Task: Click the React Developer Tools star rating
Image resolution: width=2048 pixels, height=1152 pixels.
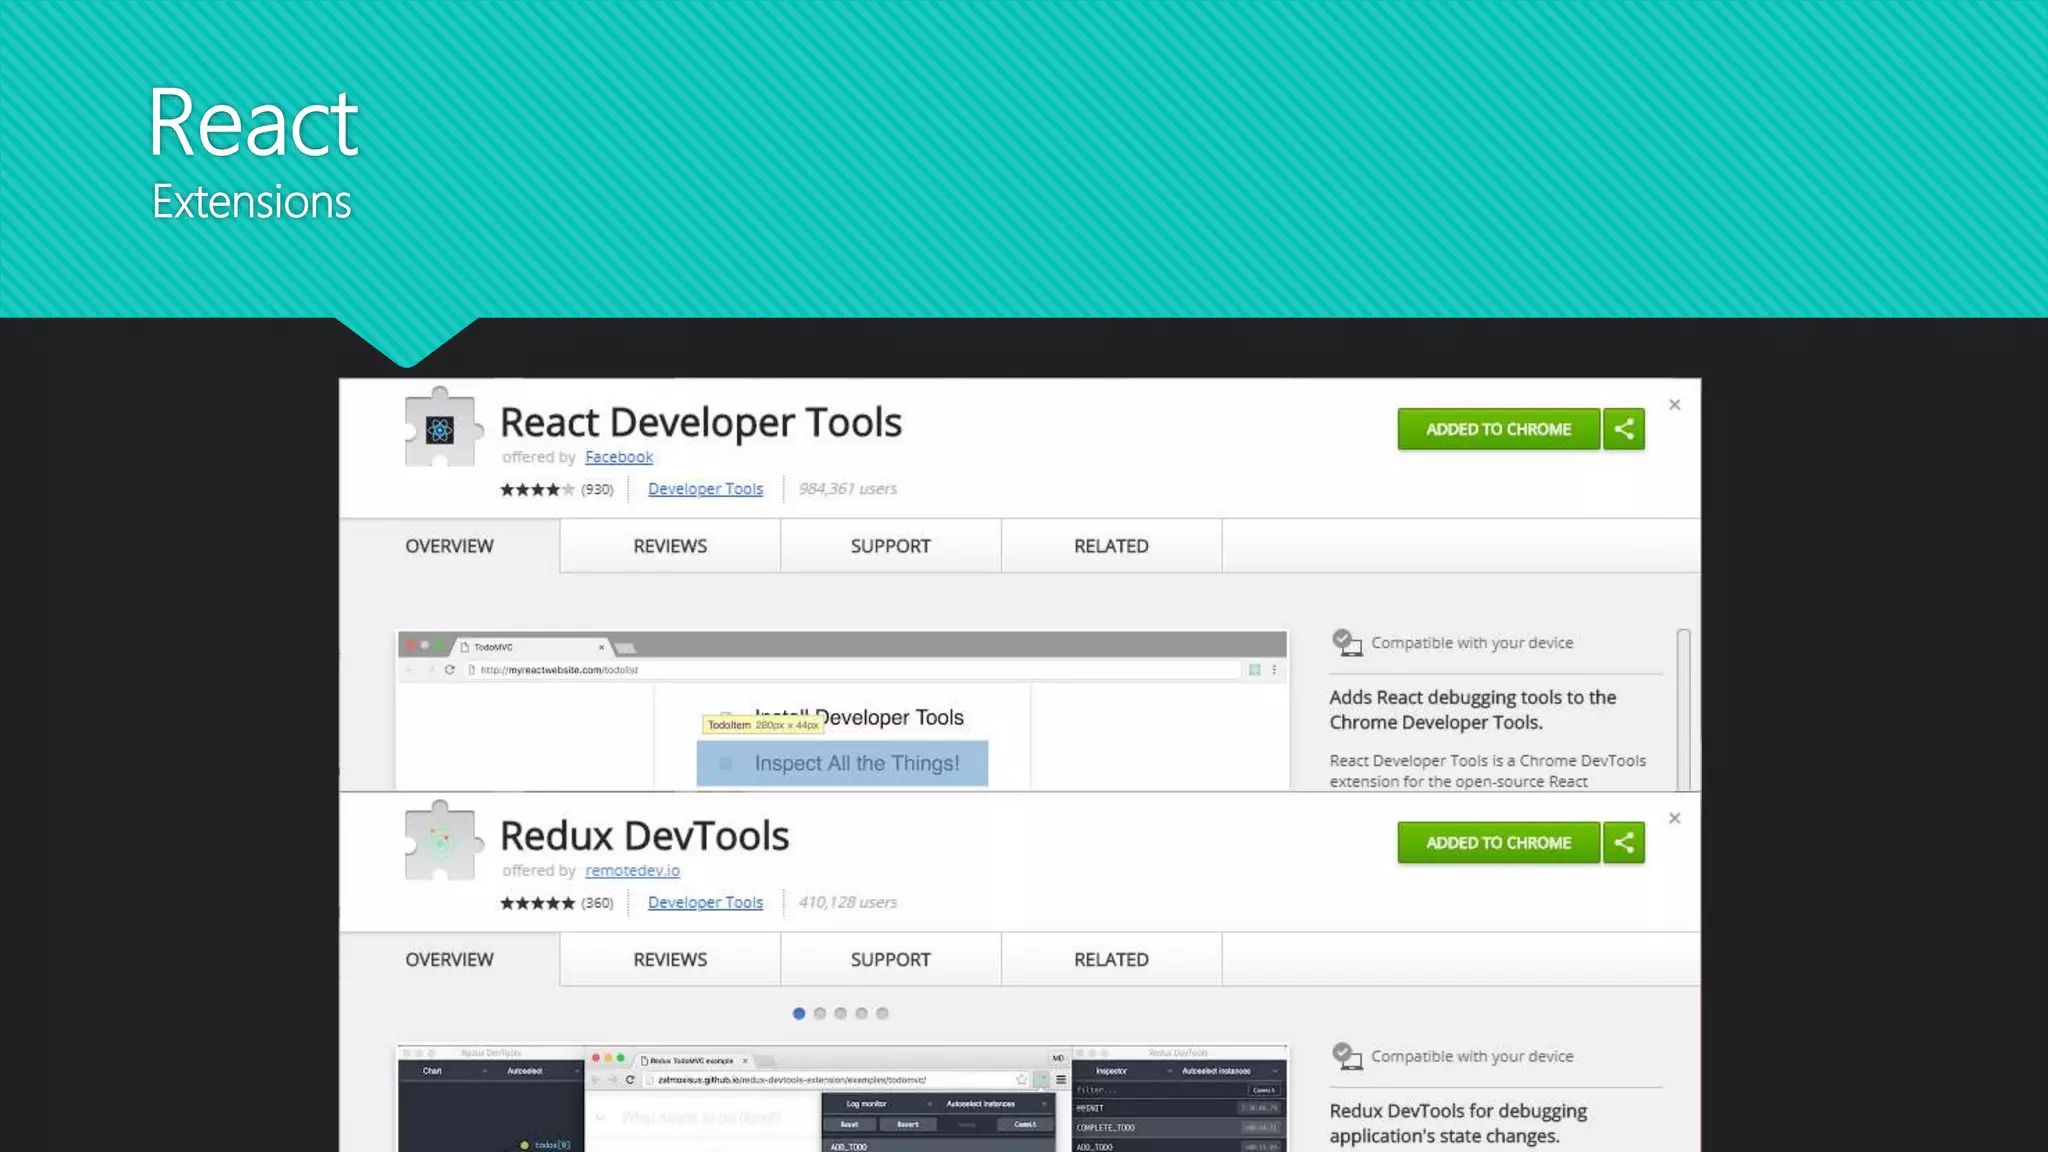Action: point(538,489)
